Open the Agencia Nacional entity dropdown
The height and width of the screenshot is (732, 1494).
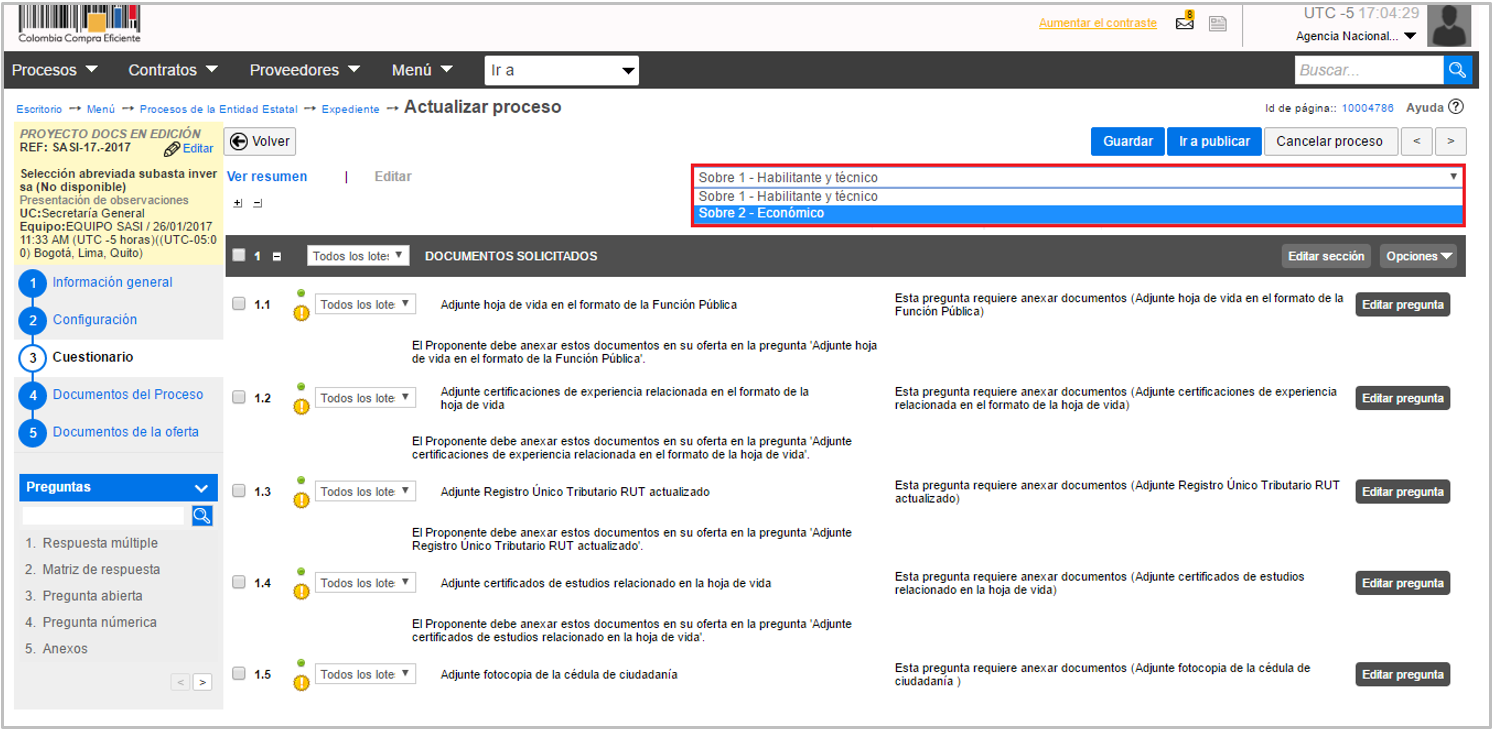pyautogui.click(x=1356, y=36)
